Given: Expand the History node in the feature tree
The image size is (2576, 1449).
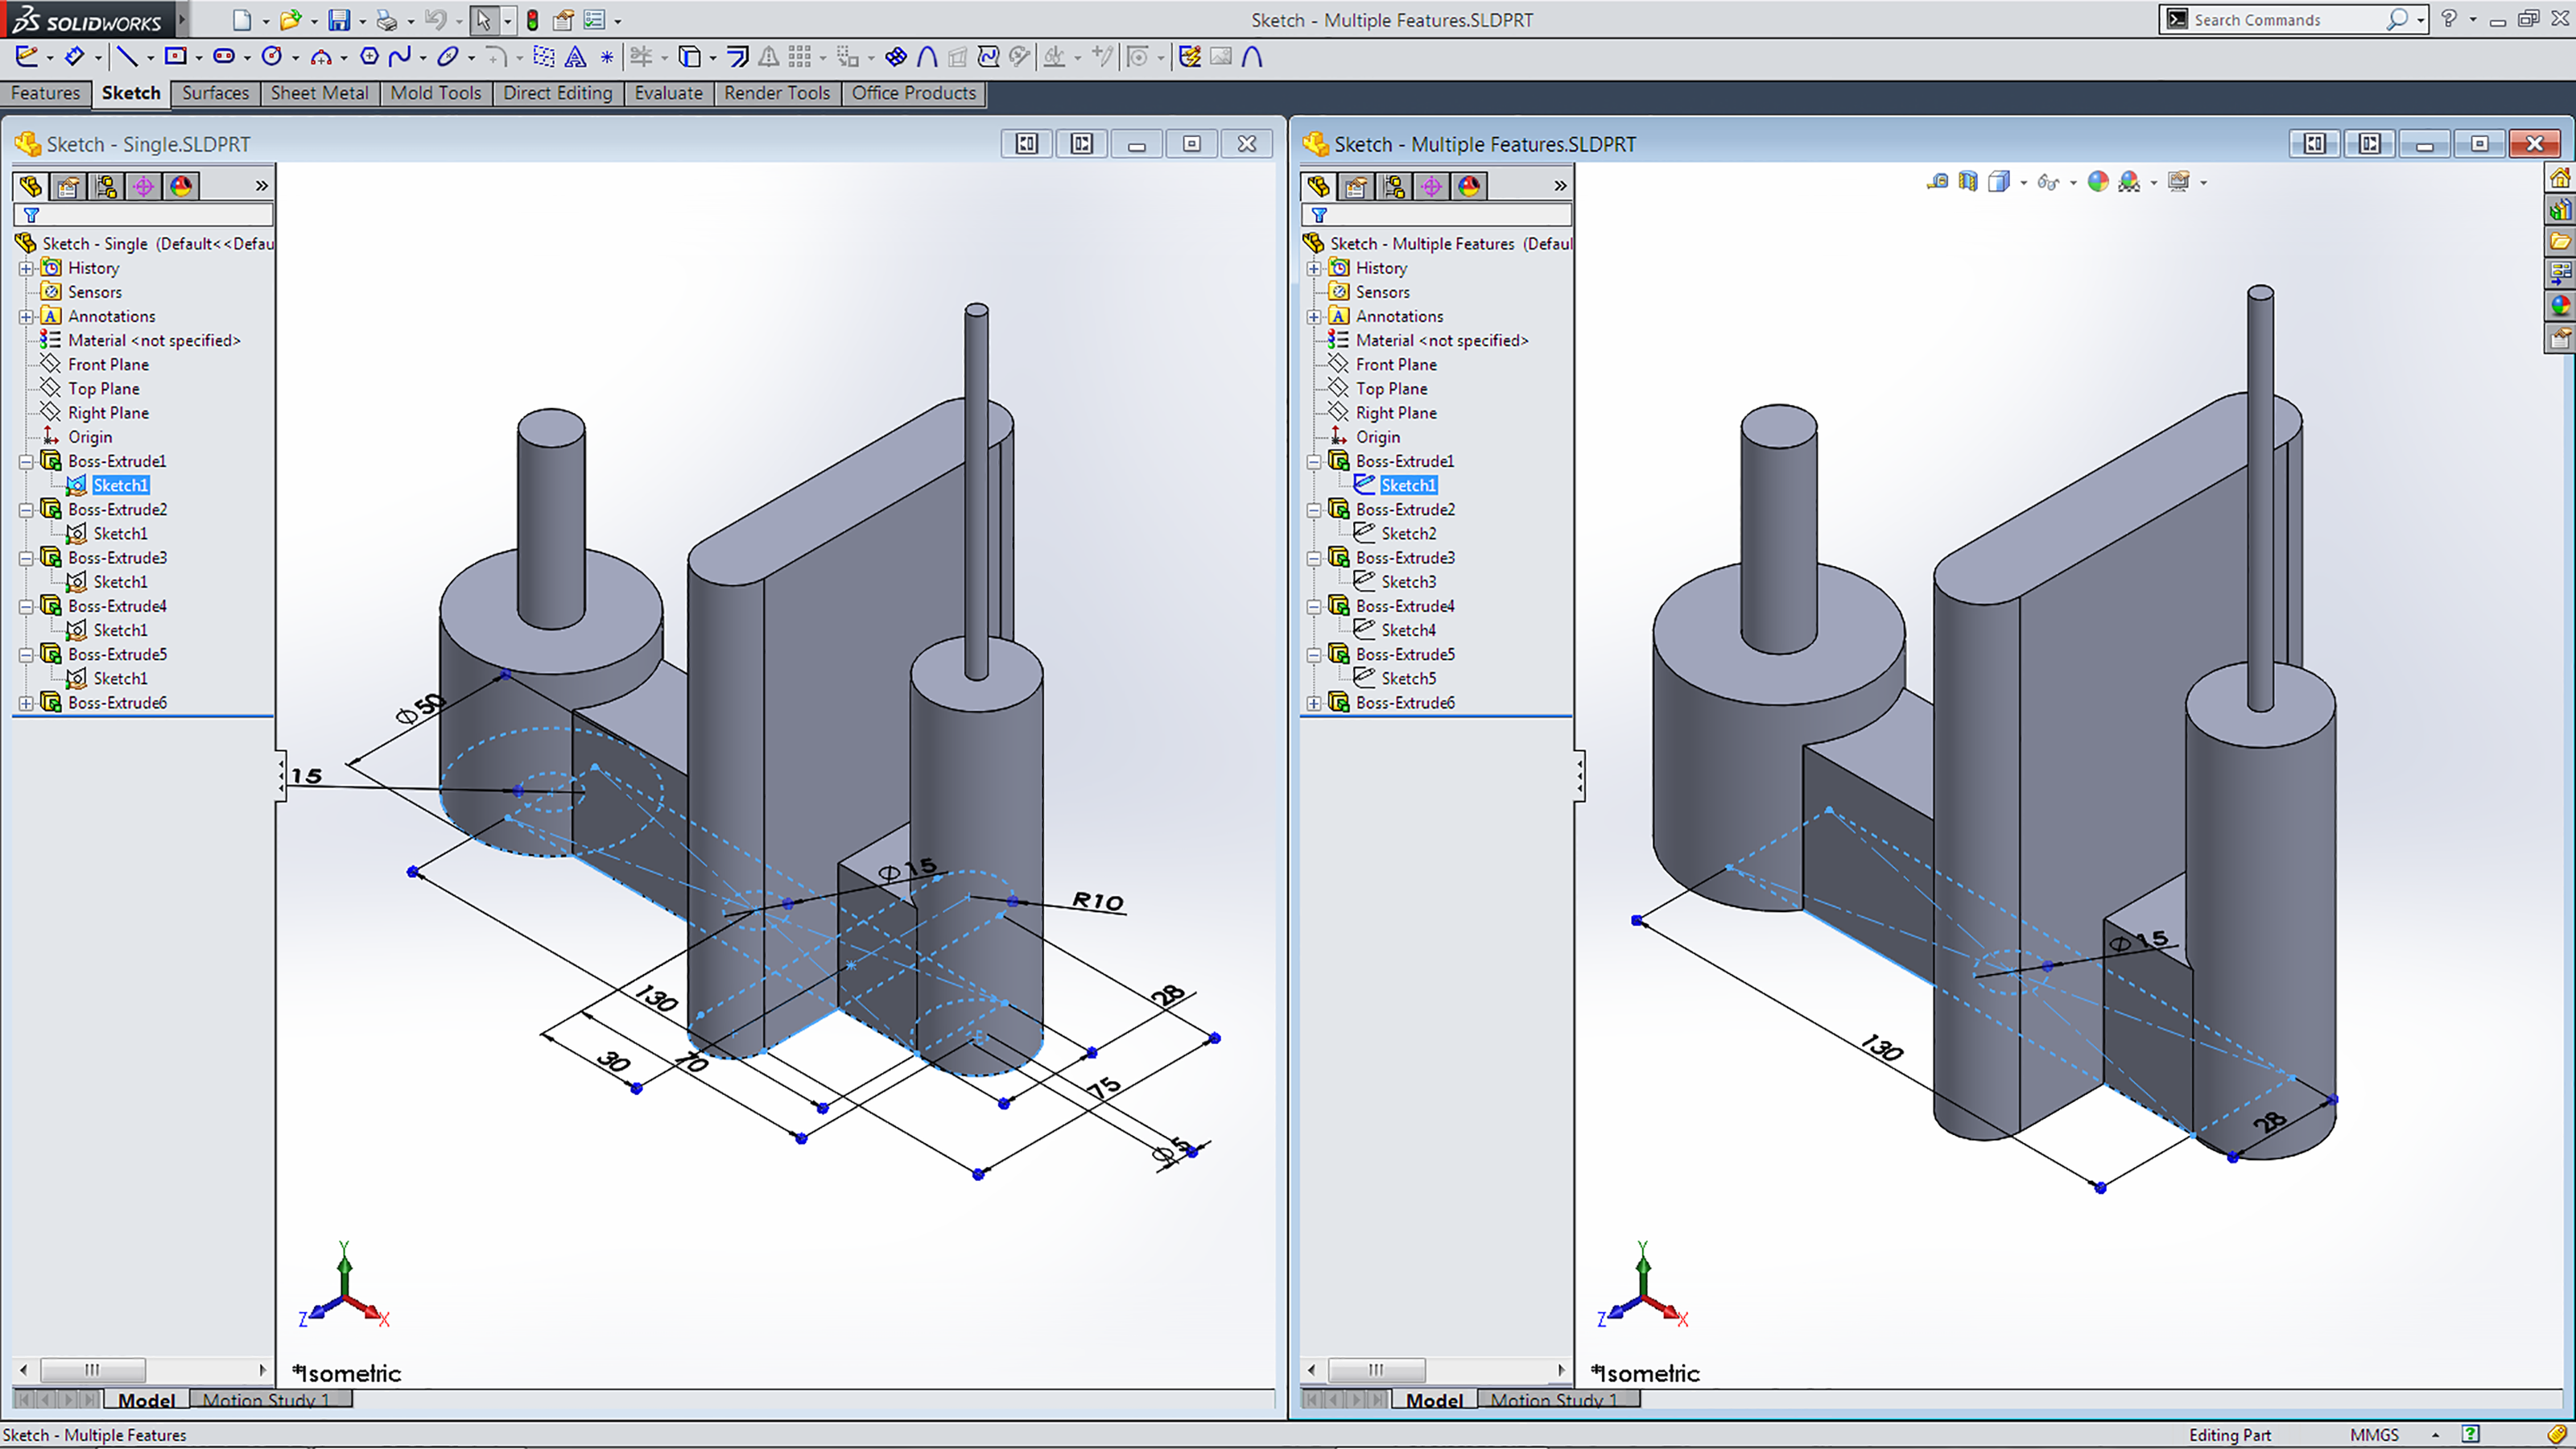Looking at the screenshot, I should coord(25,267).
